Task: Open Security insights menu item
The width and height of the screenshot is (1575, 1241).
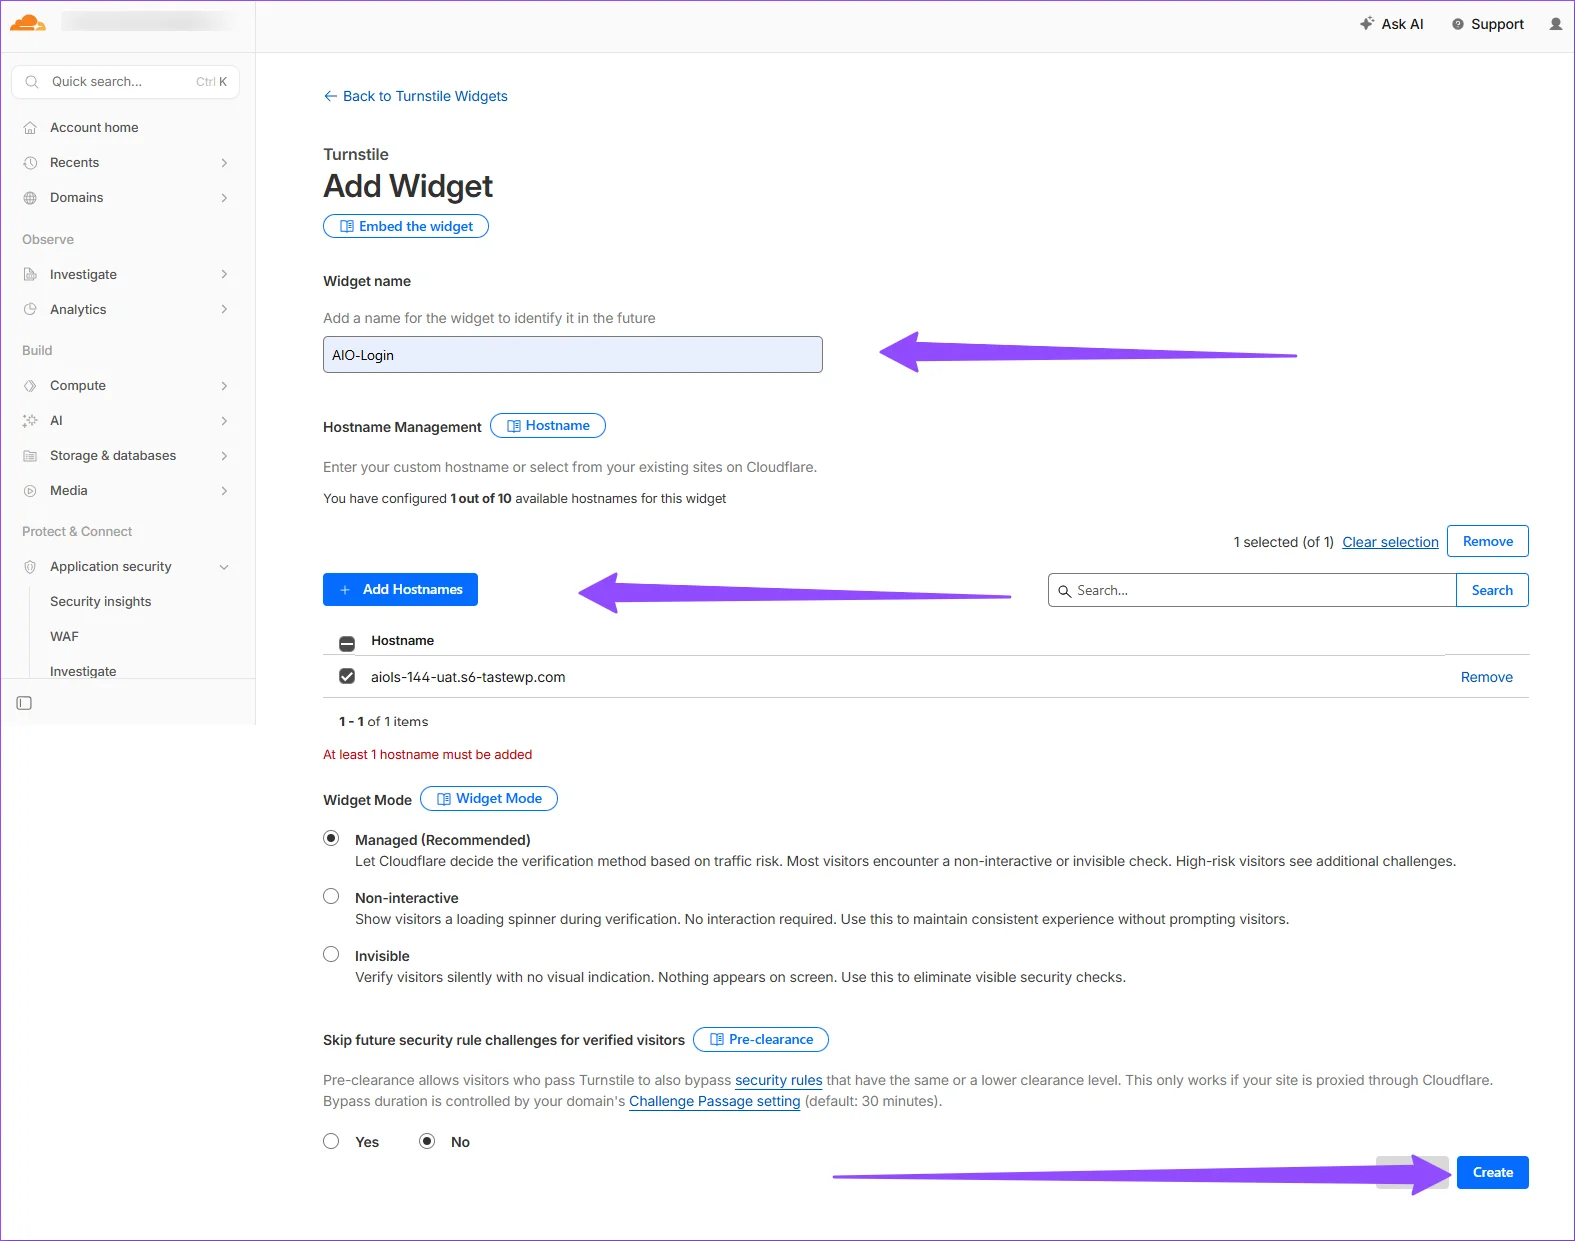Action: point(100,601)
